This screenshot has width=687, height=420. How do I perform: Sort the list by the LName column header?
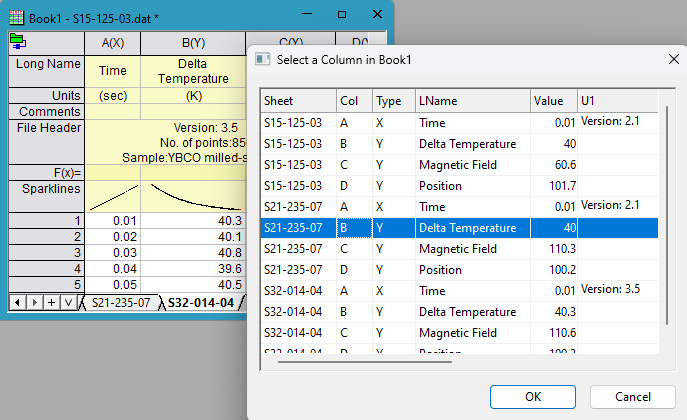(471, 100)
